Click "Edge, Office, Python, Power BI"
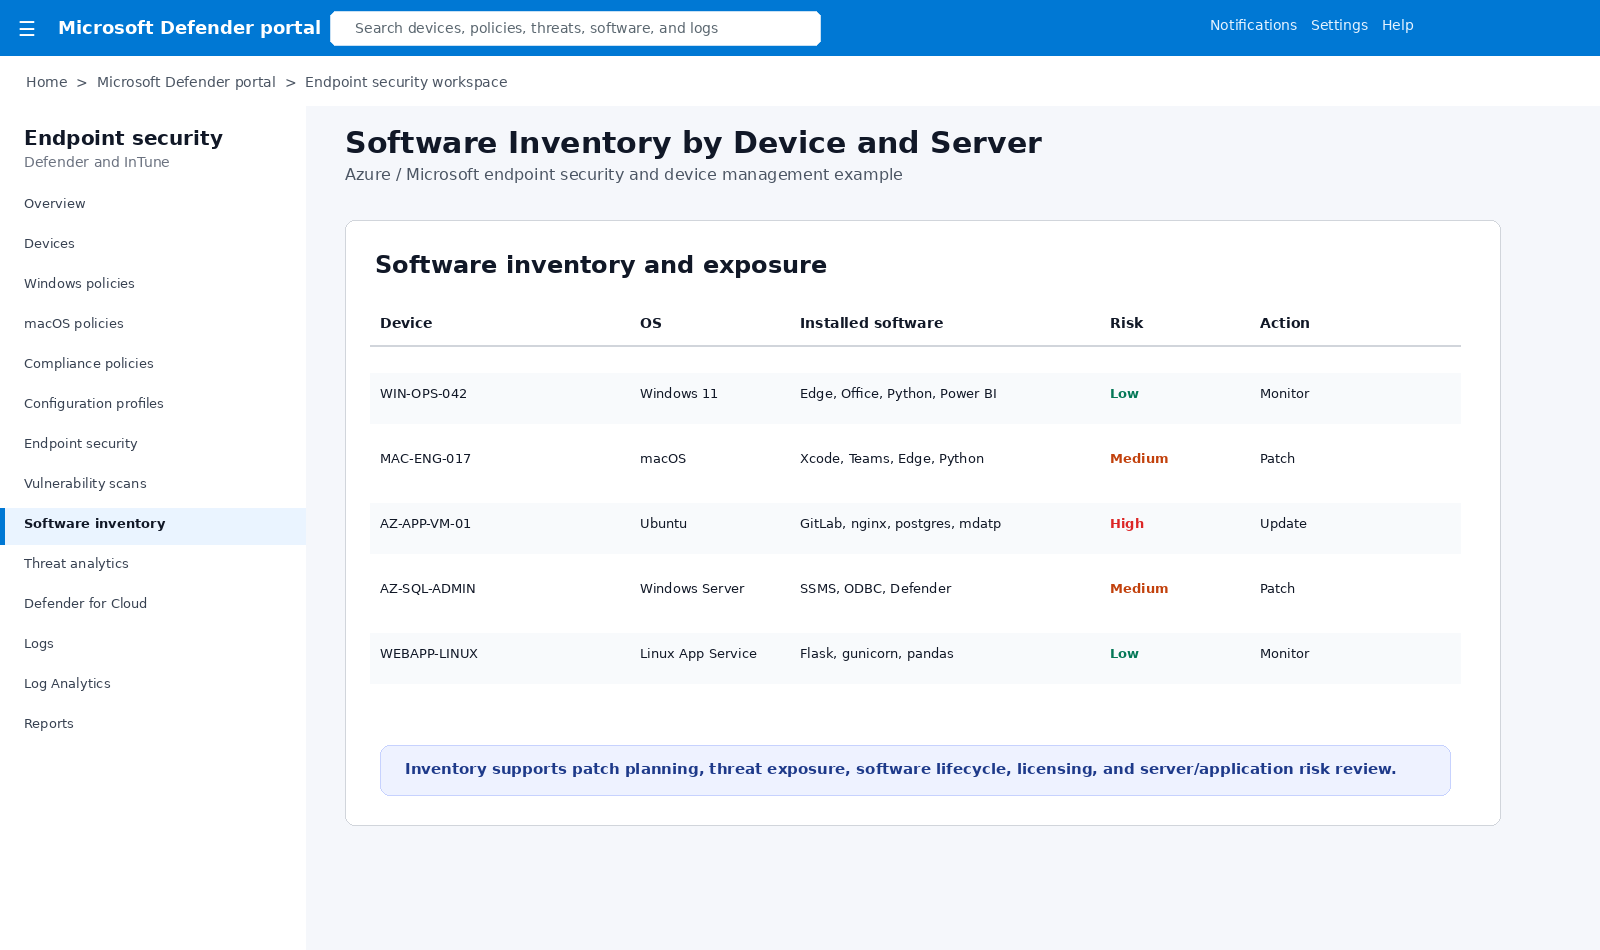1600x950 pixels. pos(898,394)
